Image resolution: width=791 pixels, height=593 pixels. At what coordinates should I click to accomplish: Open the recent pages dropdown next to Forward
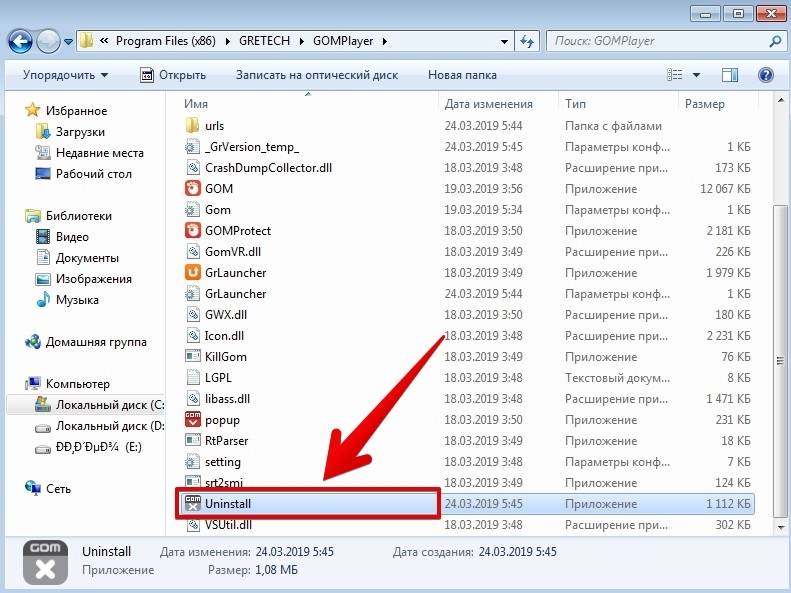69,42
